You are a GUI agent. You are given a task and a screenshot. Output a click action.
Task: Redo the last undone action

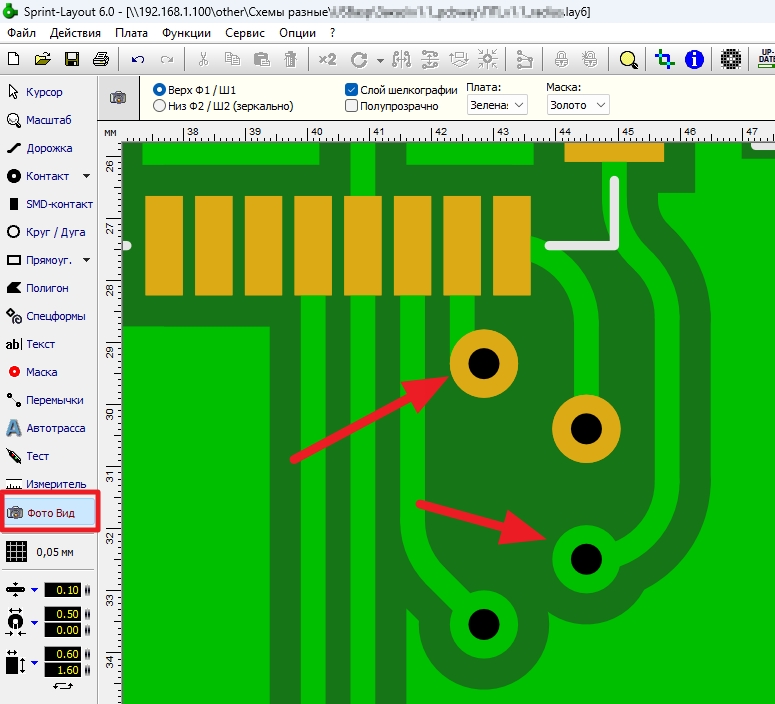pyautogui.click(x=167, y=60)
